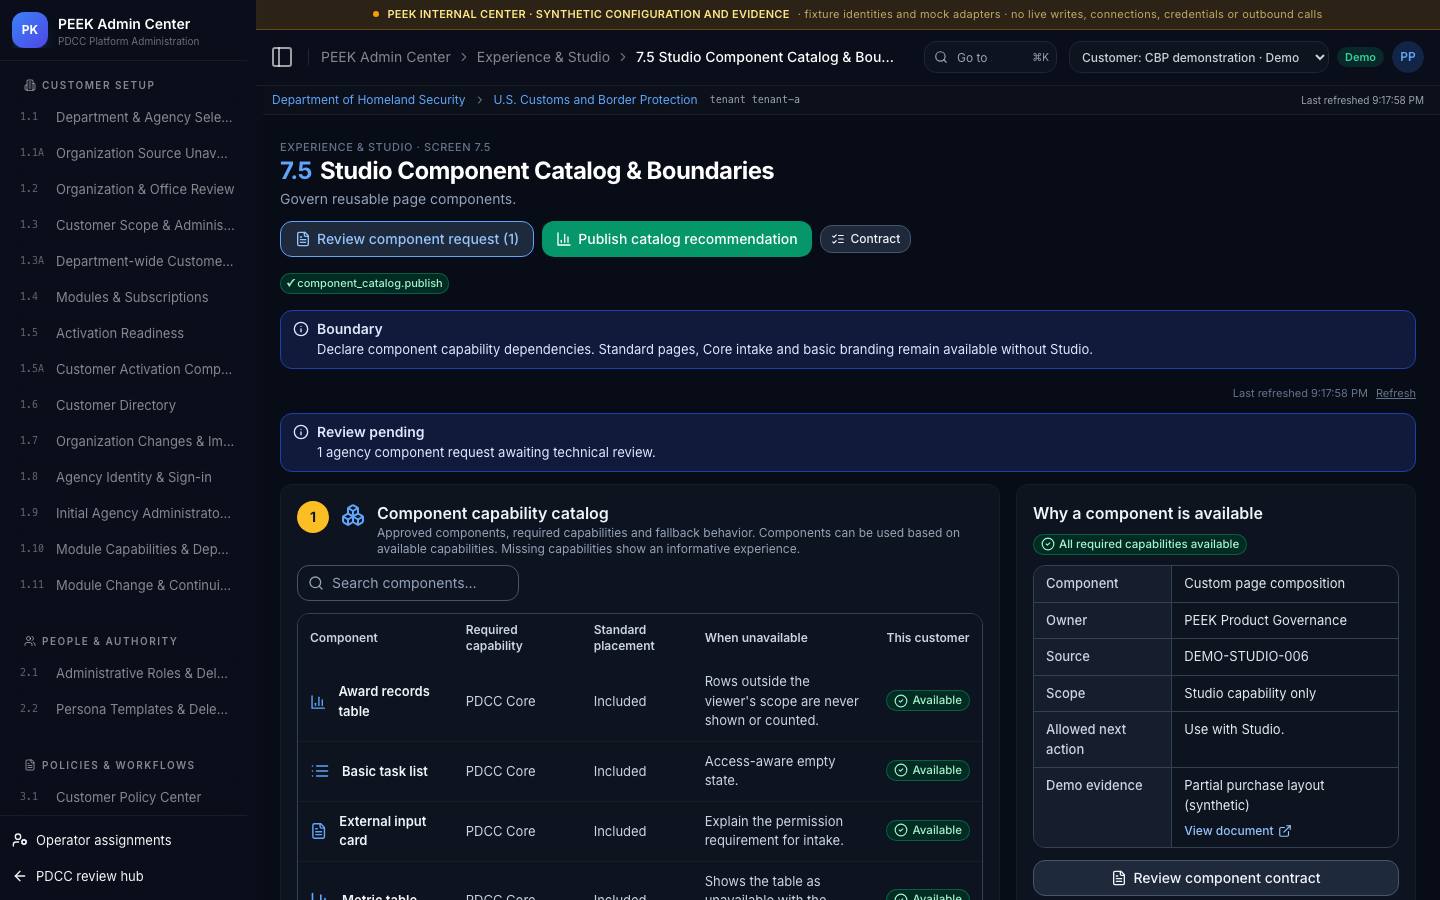Click the component catalog cubes icon
1440x900 pixels.
353,515
